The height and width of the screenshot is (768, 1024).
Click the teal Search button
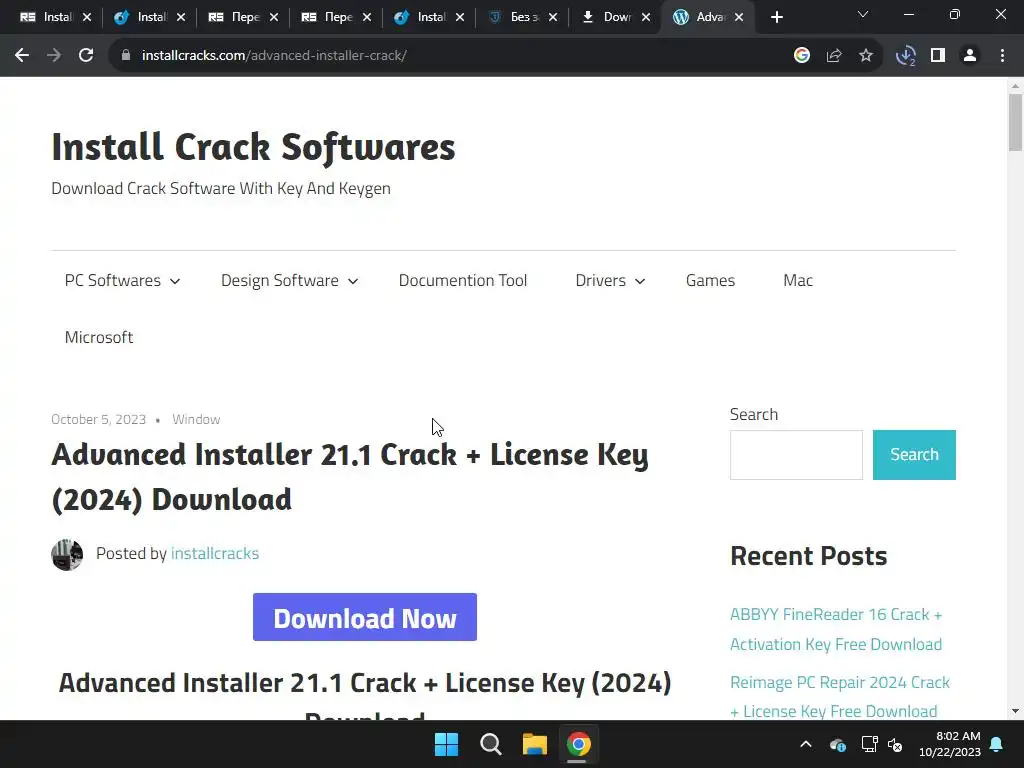pos(914,455)
